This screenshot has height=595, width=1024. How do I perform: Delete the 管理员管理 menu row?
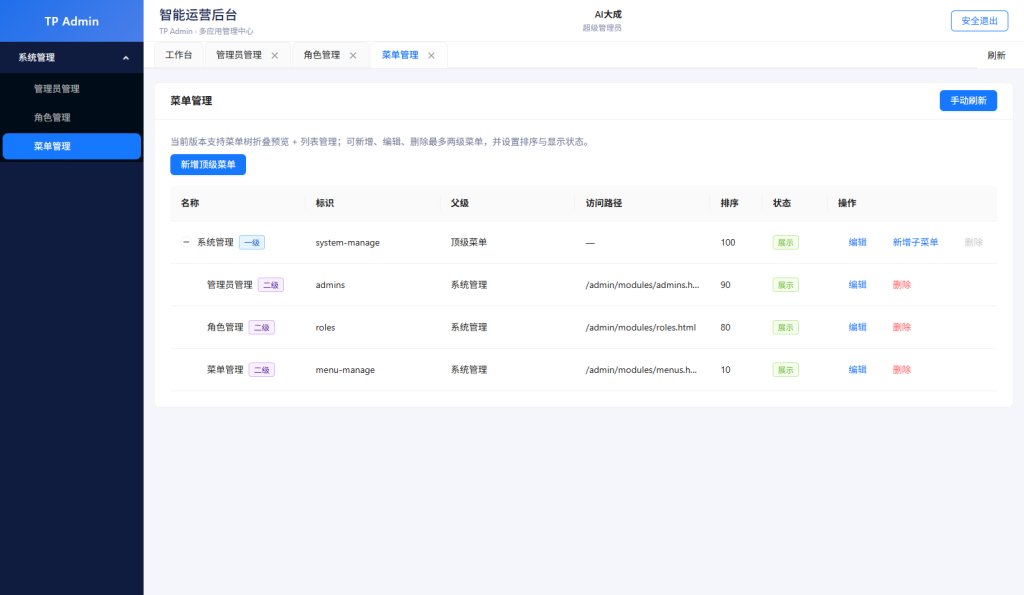901,285
